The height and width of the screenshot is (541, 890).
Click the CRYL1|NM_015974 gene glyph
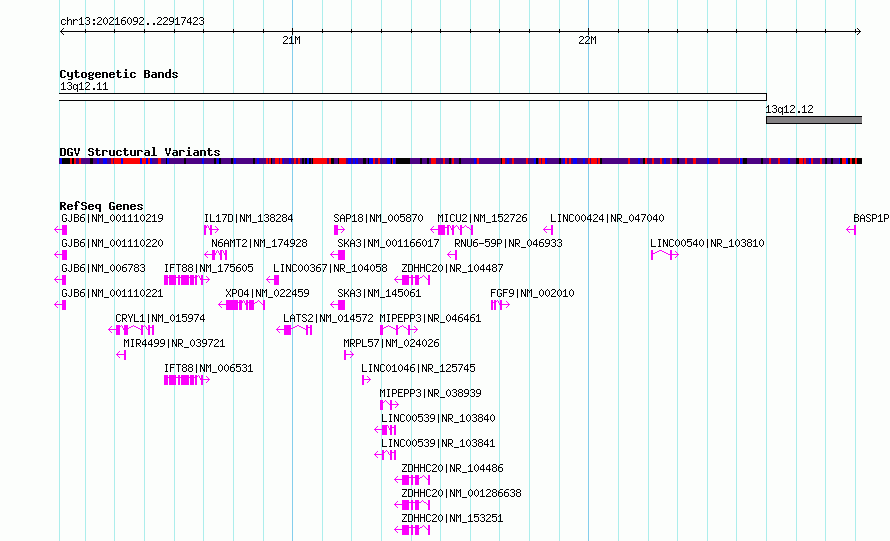click(x=131, y=330)
